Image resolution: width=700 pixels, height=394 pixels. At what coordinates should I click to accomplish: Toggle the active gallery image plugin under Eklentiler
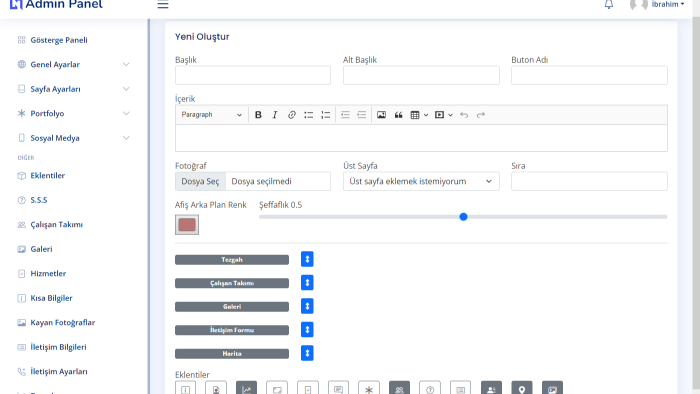click(552, 388)
